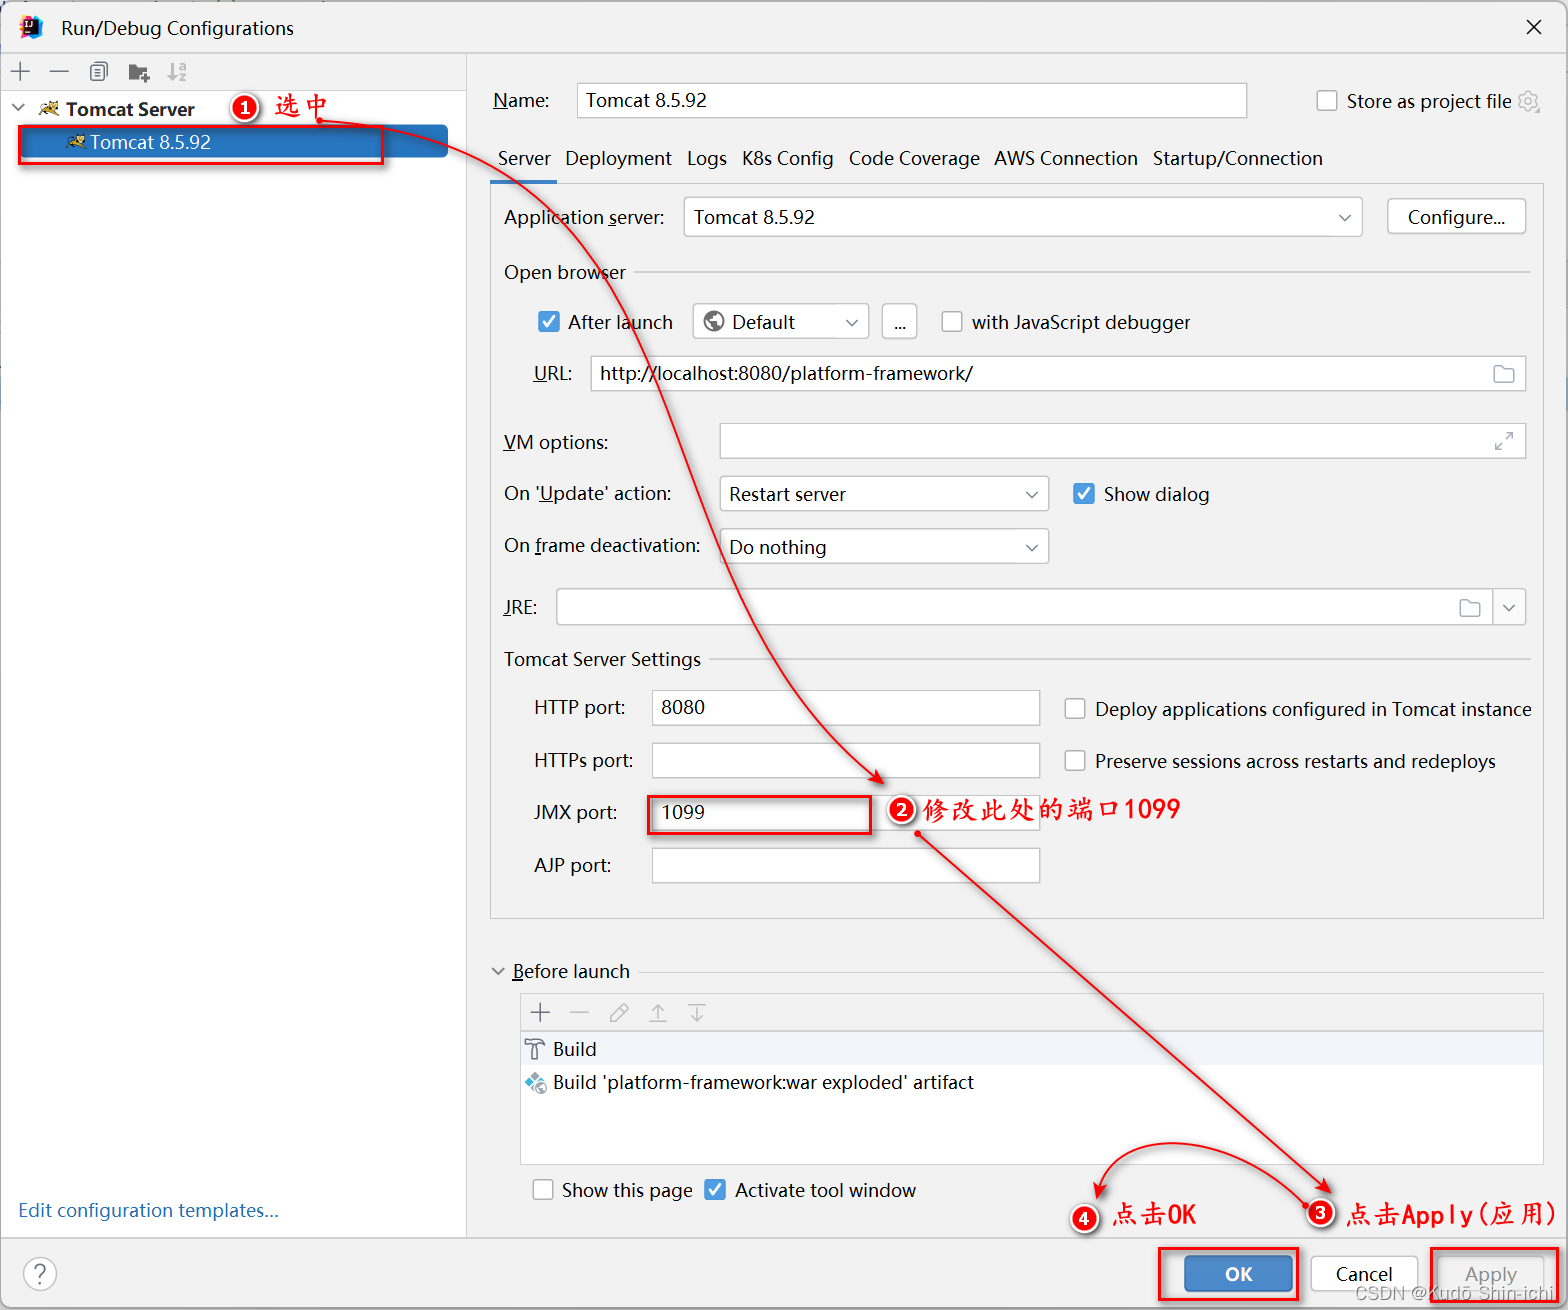
Task: Add a new configuration with plus icon
Action: point(20,71)
